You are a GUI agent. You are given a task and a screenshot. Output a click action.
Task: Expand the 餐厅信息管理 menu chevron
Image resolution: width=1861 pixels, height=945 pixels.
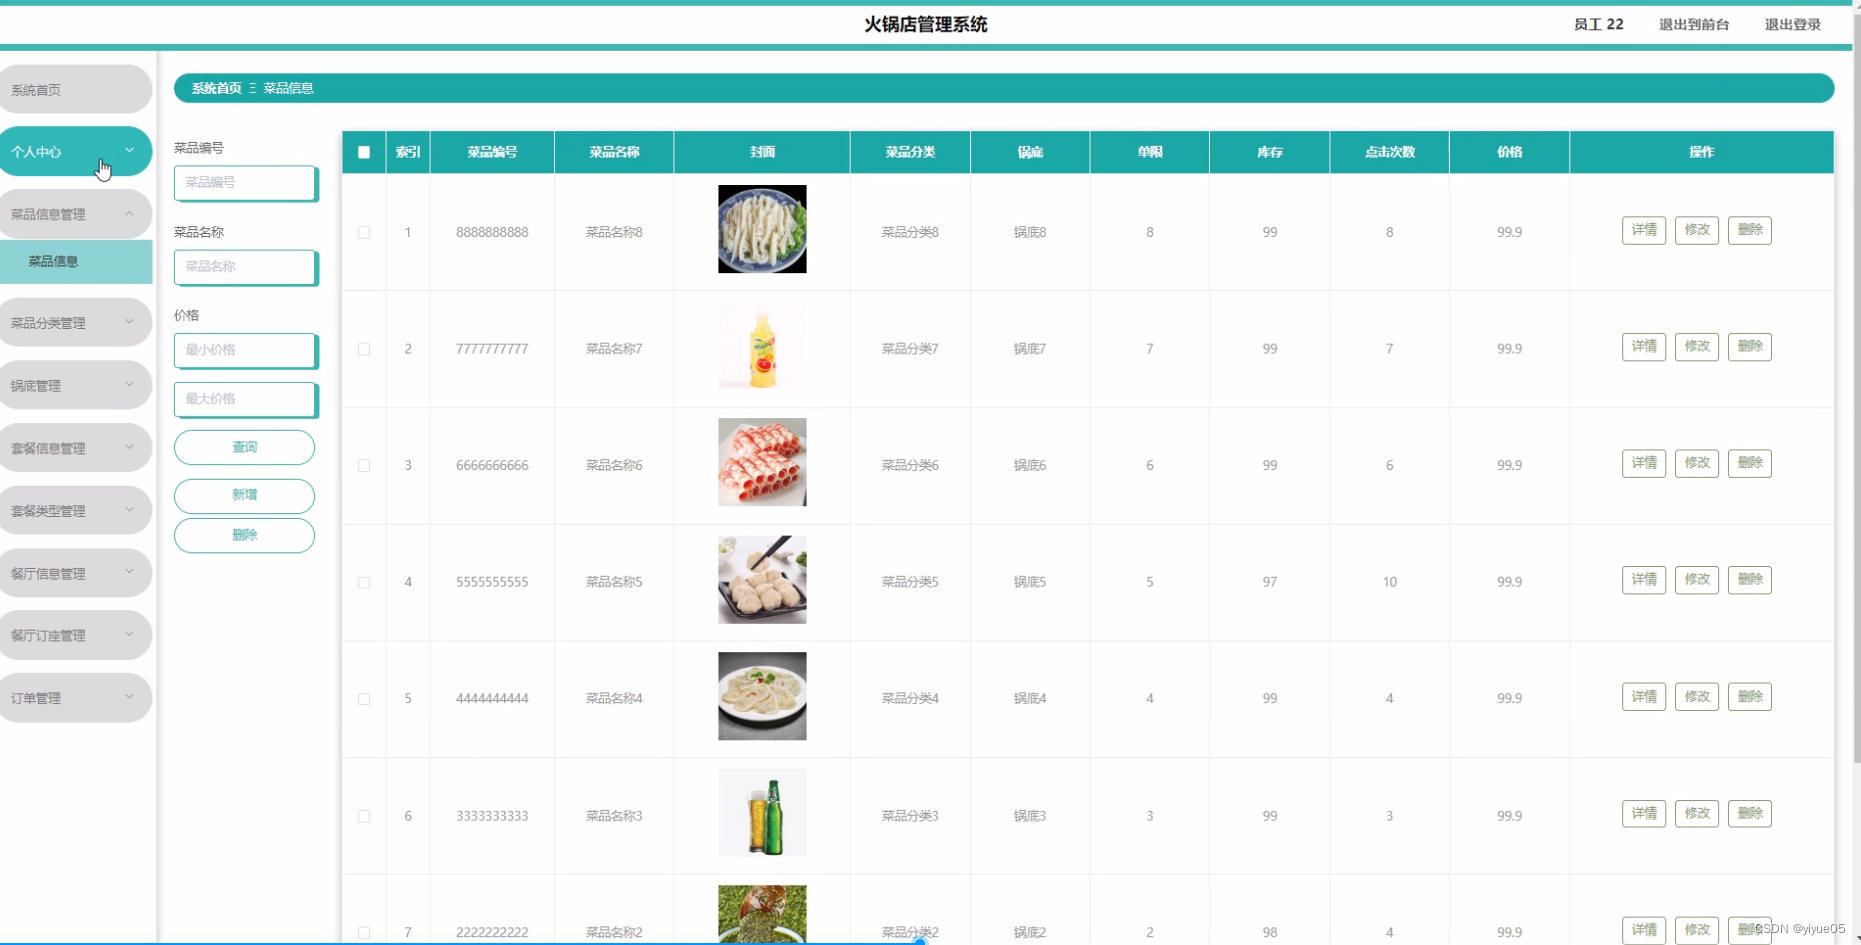pos(129,572)
